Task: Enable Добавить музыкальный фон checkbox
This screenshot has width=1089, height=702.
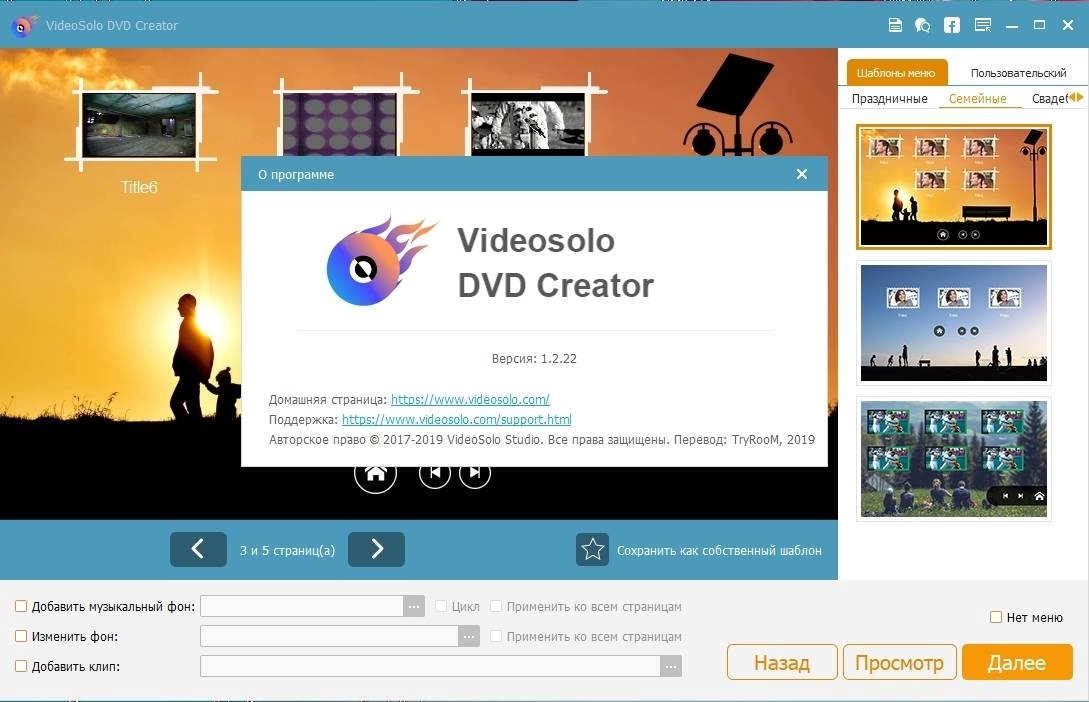Action: click(21, 606)
